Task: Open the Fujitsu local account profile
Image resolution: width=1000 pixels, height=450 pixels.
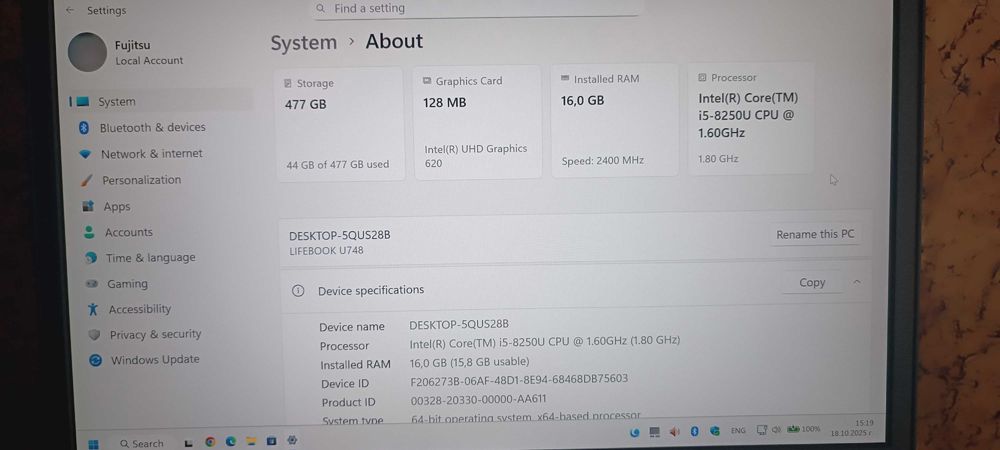Action: [x=126, y=52]
